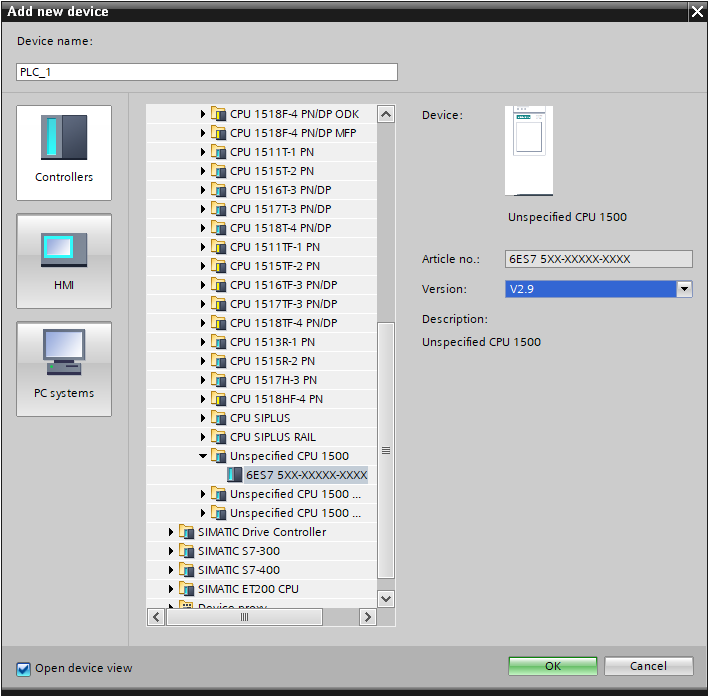Click the CPU 1517H-3 PN folder icon
The width and height of the screenshot is (709, 697).
tap(218, 379)
